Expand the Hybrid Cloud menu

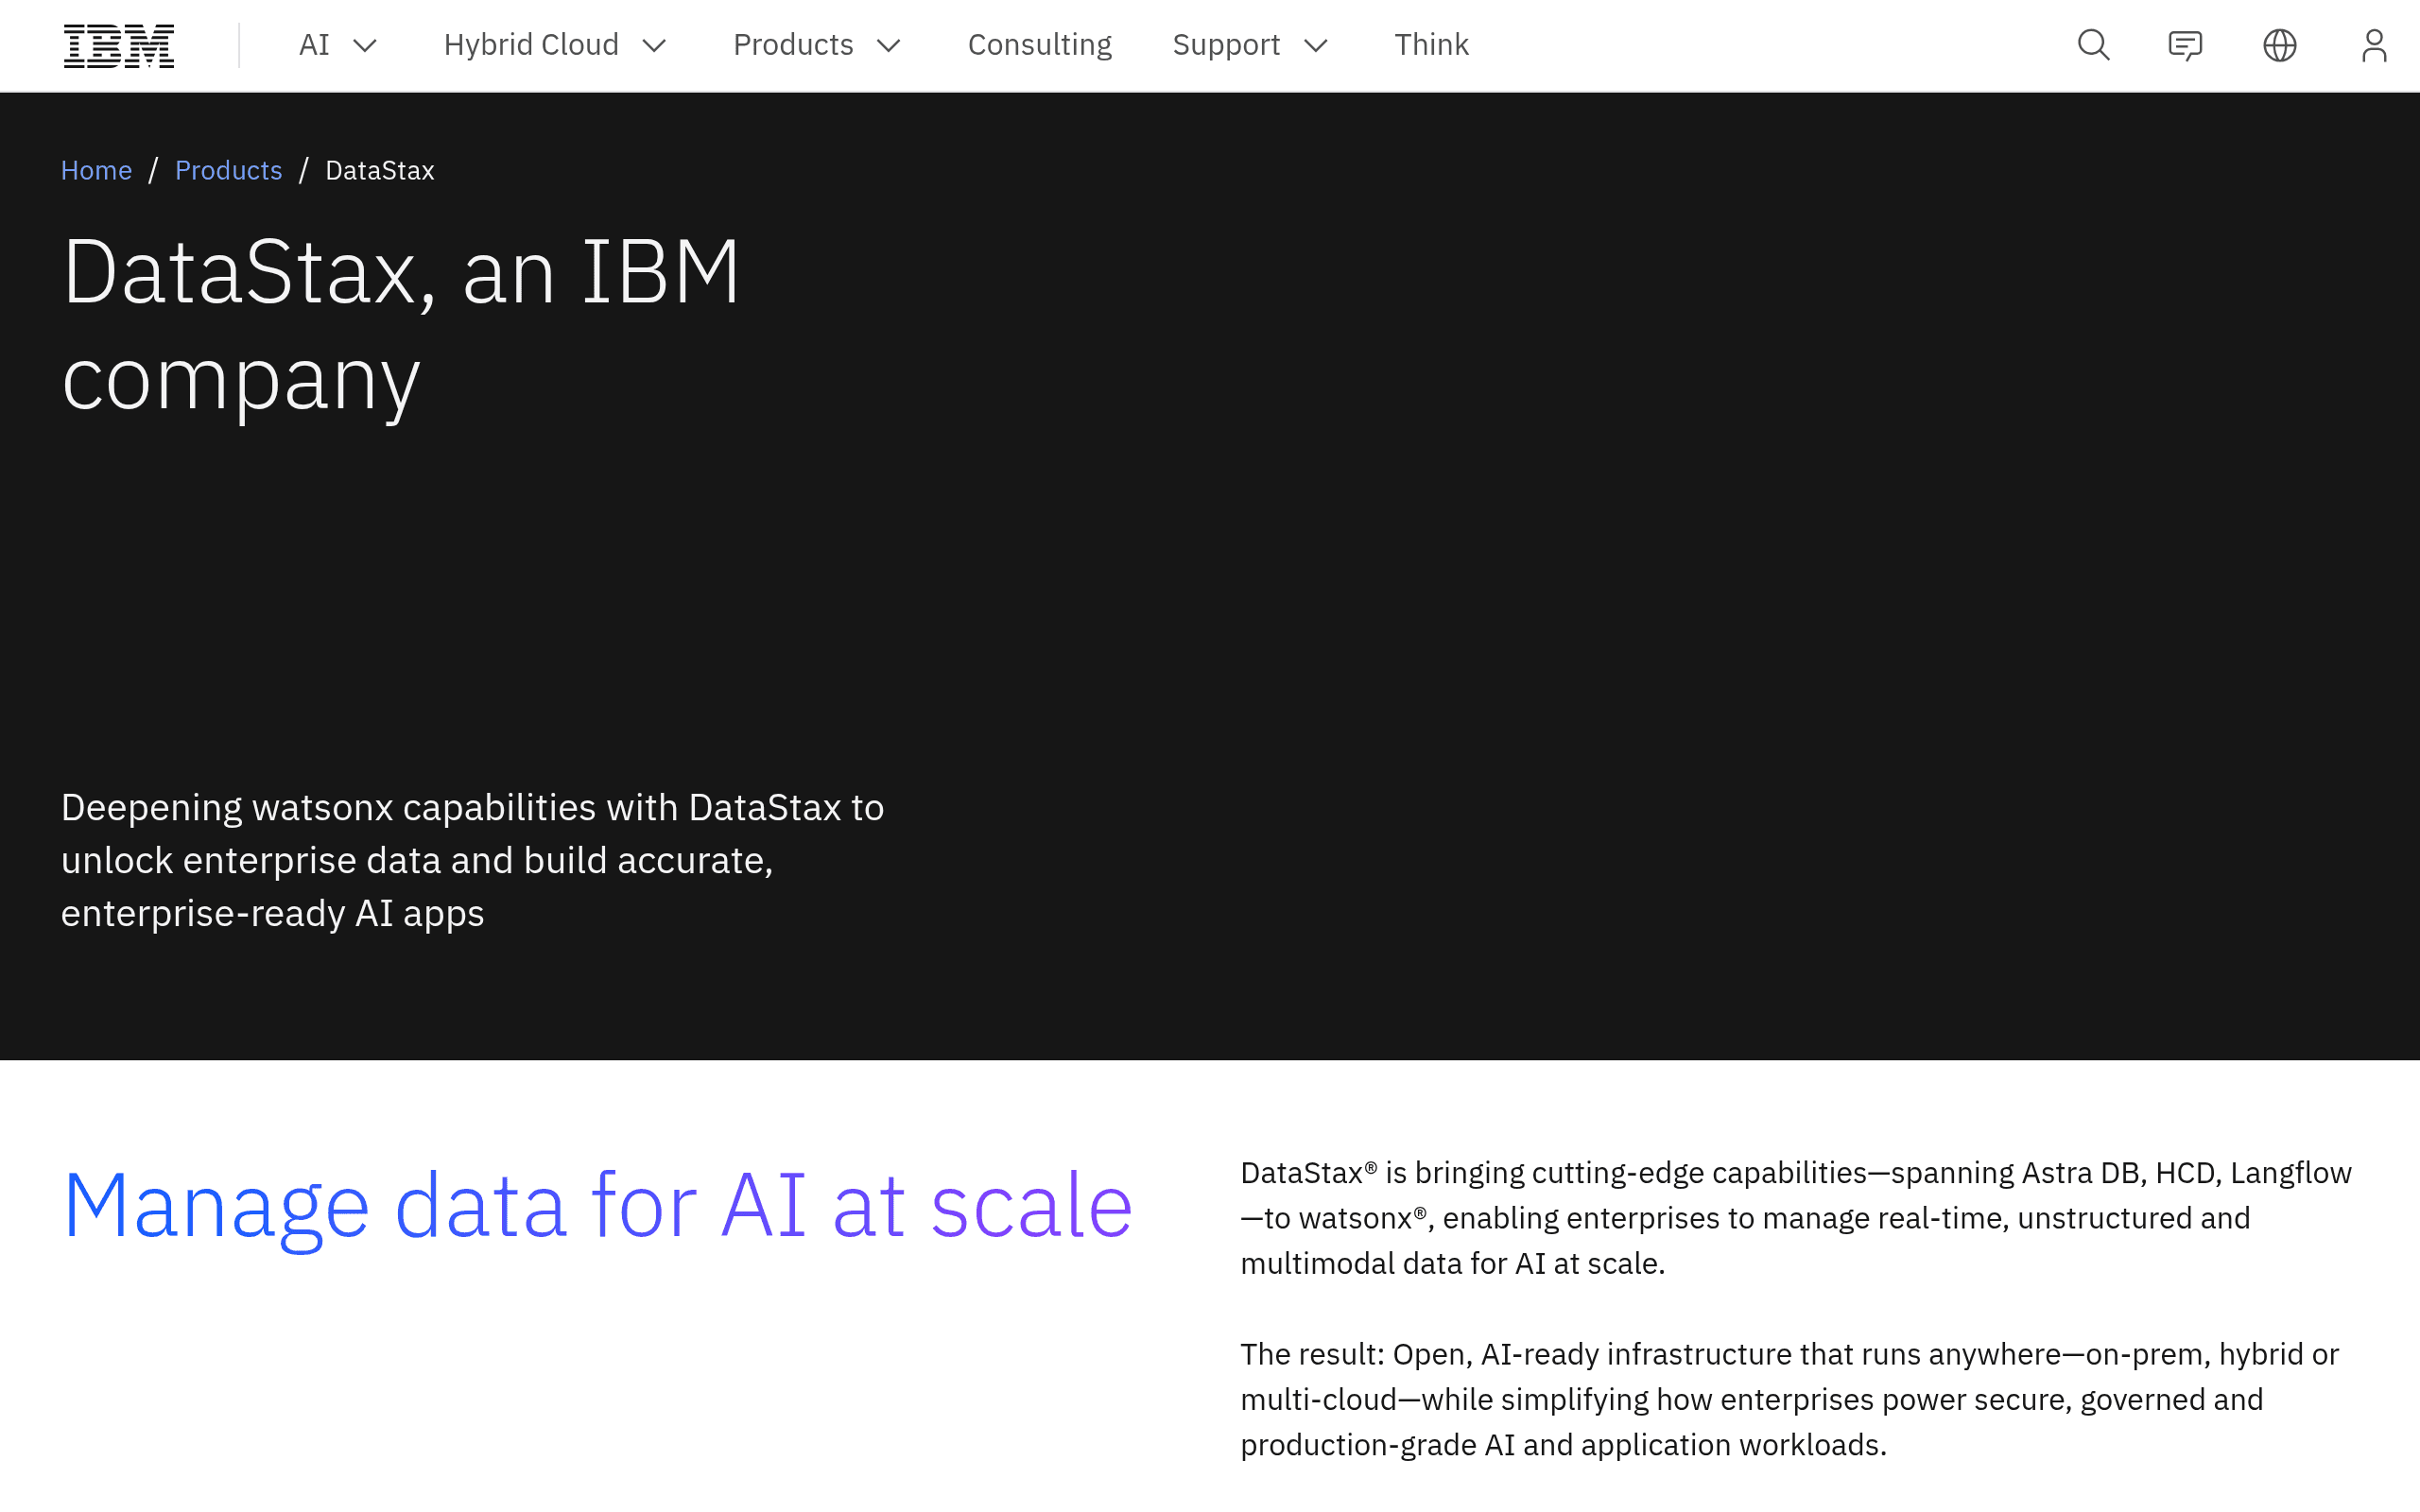click(x=555, y=45)
